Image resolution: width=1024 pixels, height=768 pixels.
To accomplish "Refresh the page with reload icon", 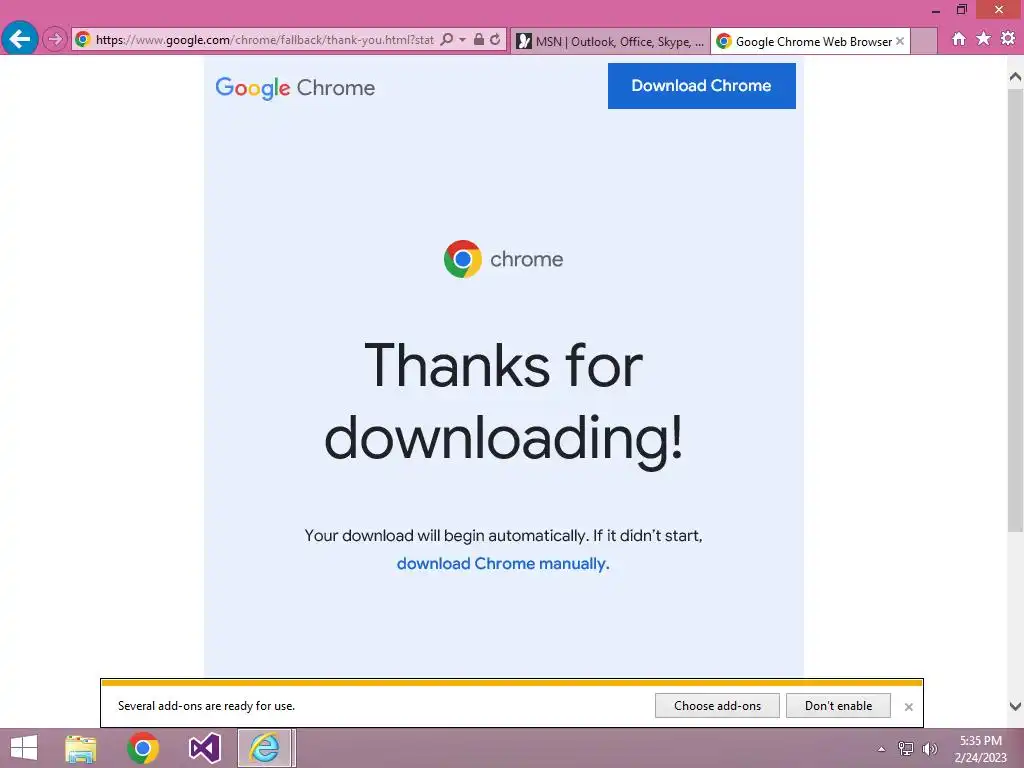I will point(496,40).
